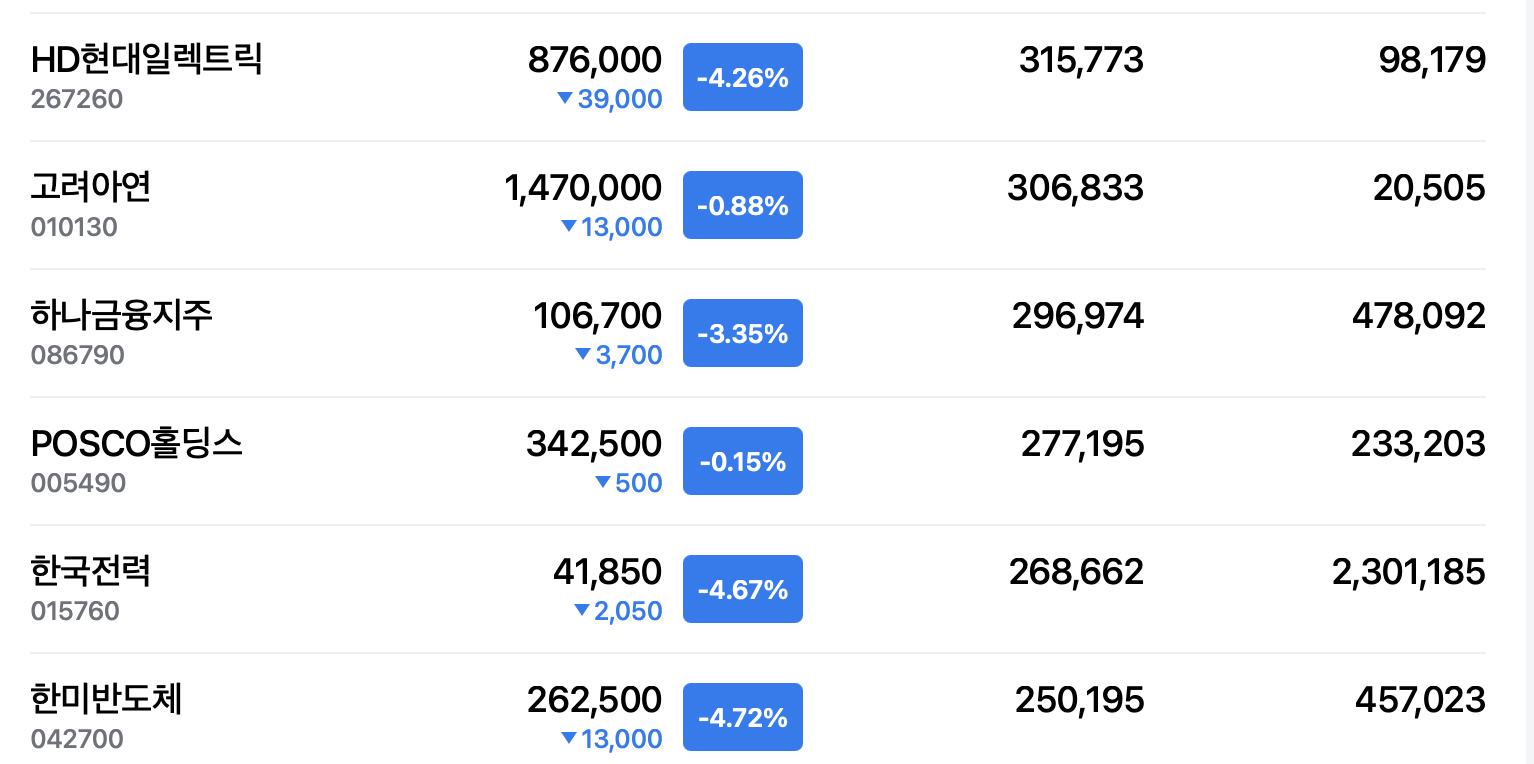Click the -4.72% change badge
This screenshot has height=764, width=1534.
pyautogui.click(x=742, y=717)
